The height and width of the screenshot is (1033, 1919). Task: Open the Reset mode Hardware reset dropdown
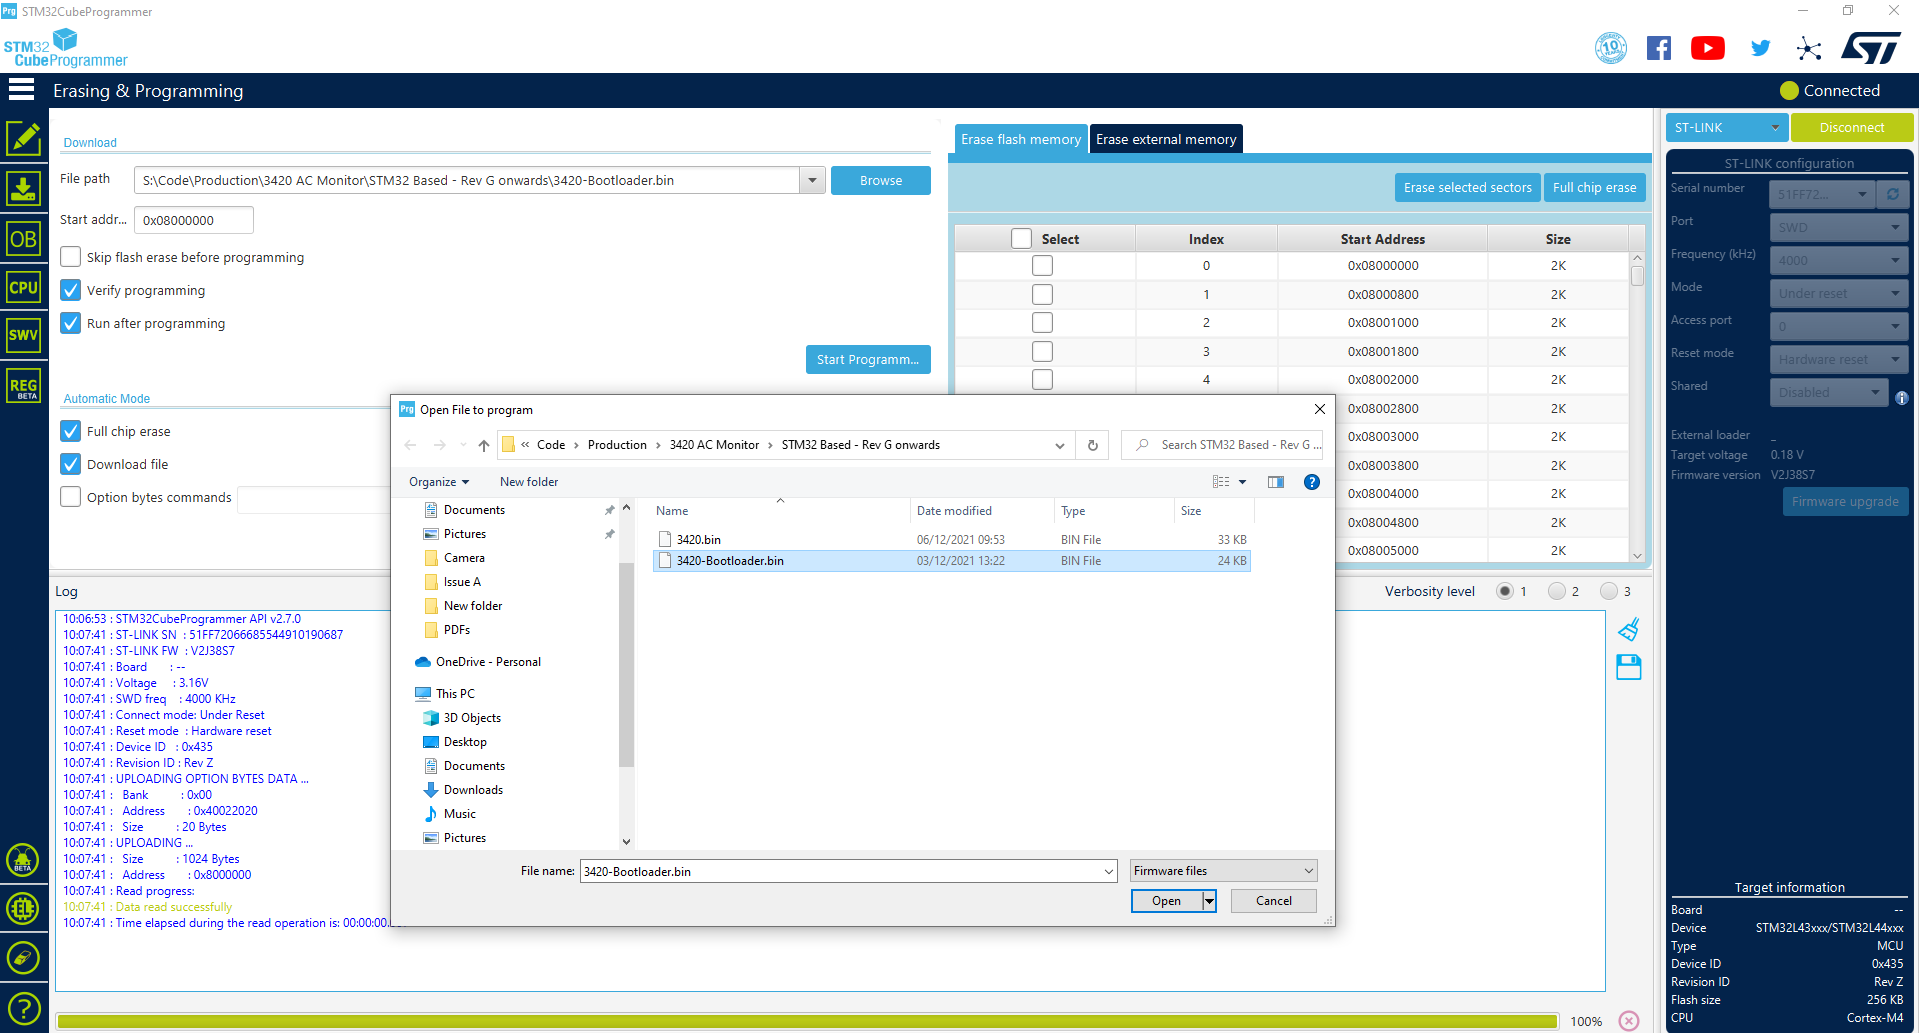pyautogui.click(x=1838, y=359)
